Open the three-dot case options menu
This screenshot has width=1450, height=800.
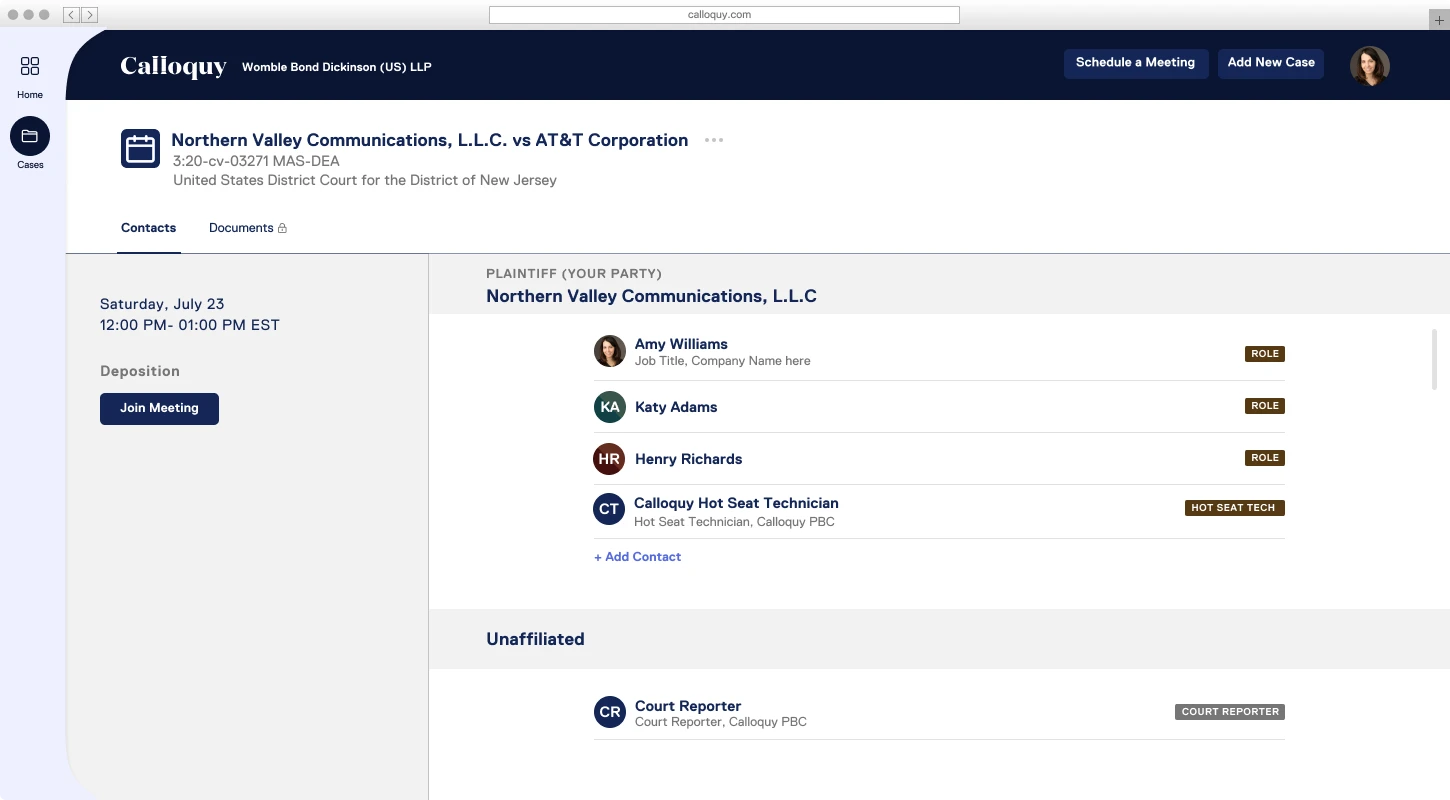(x=713, y=140)
